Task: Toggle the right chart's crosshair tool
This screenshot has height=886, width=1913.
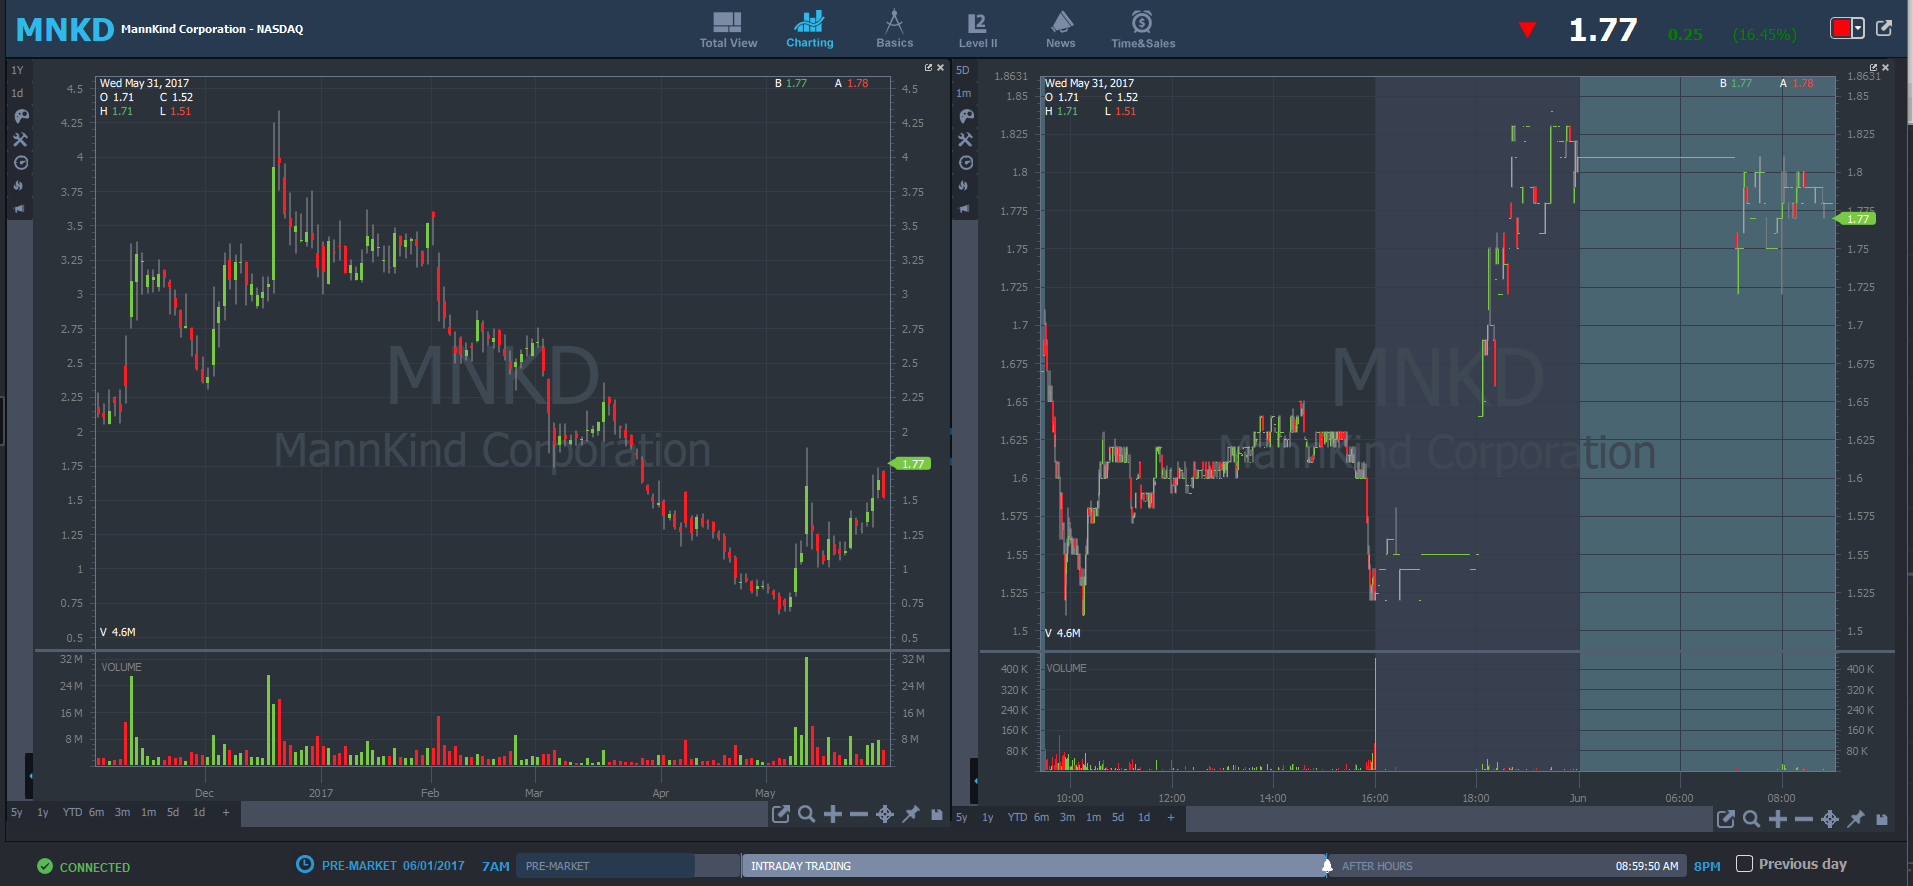Action: click(x=1830, y=819)
